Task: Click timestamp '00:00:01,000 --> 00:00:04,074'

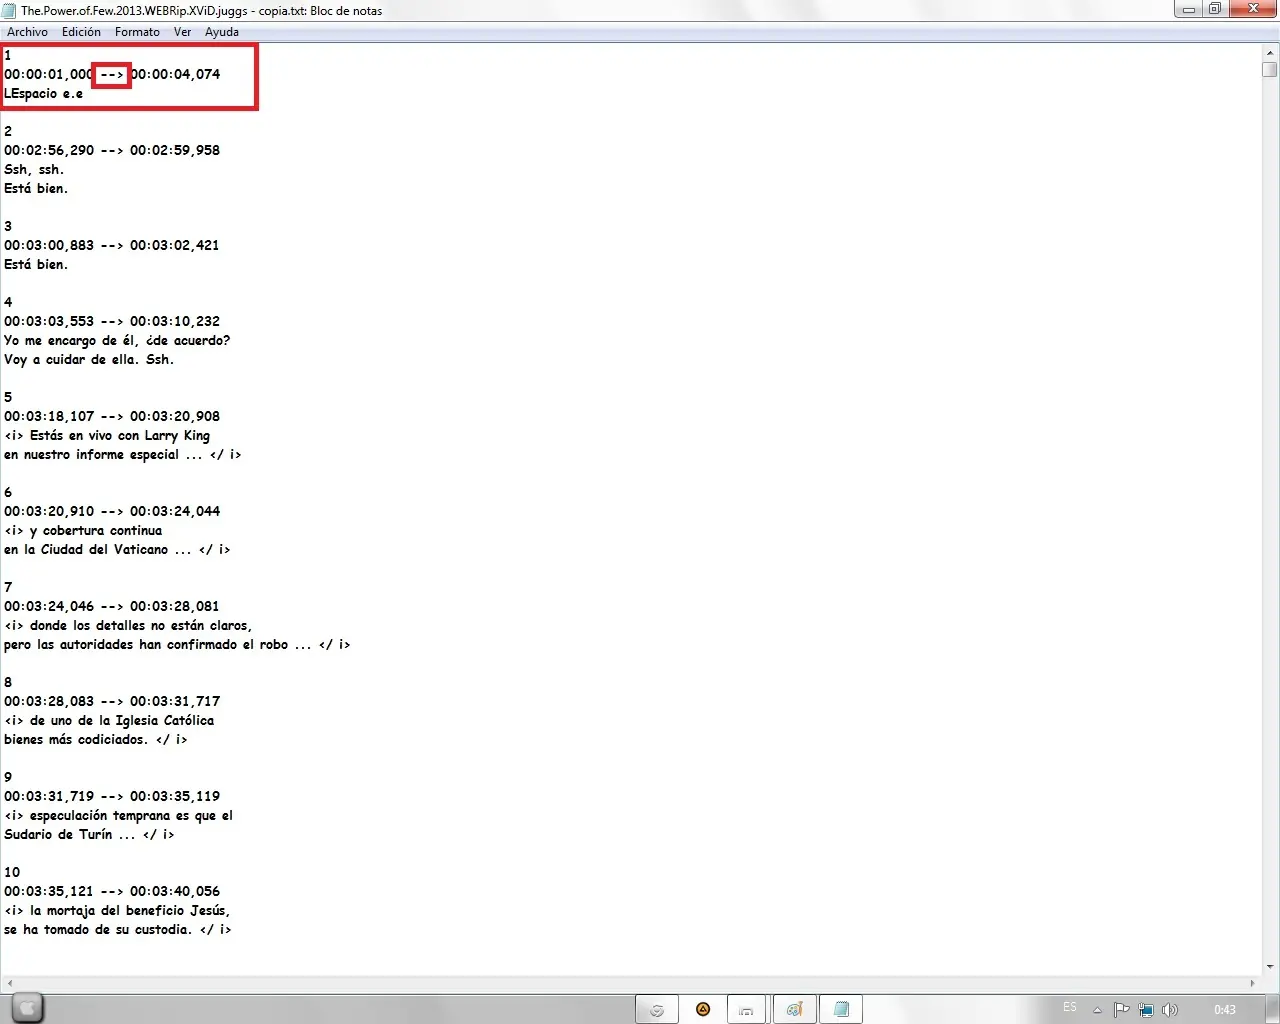Action: pos(112,75)
